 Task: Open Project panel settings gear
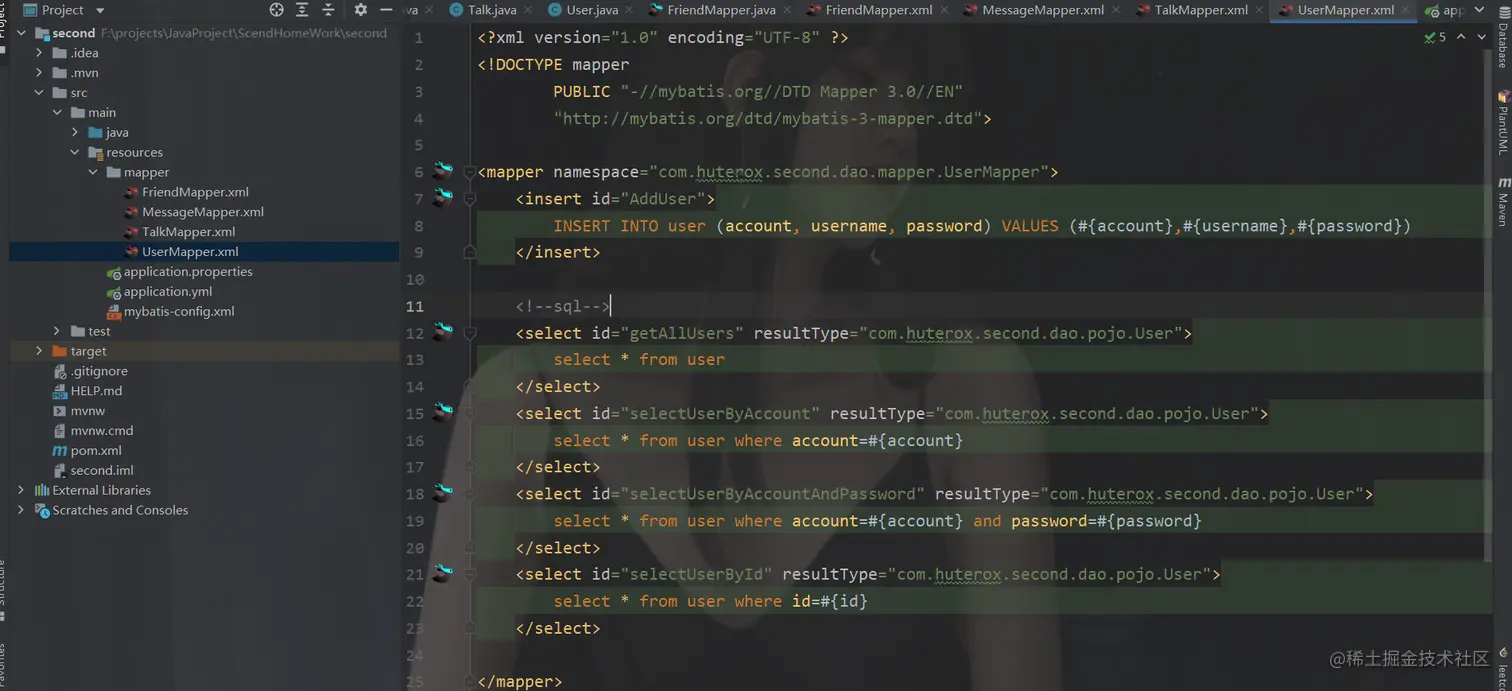tap(361, 10)
